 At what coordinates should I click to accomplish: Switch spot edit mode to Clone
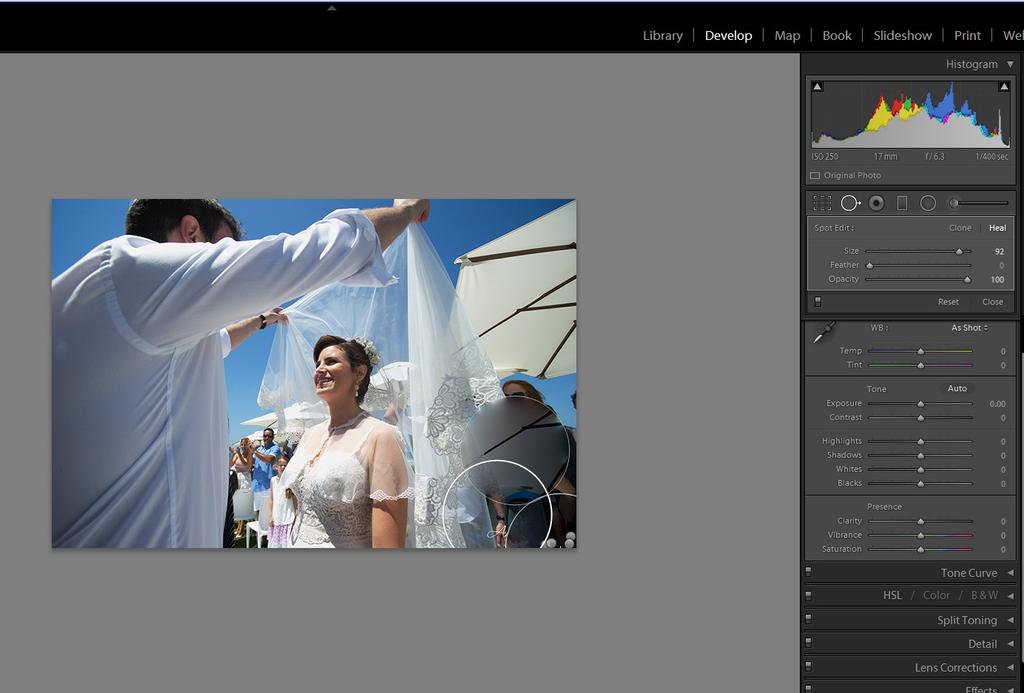(x=960, y=228)
